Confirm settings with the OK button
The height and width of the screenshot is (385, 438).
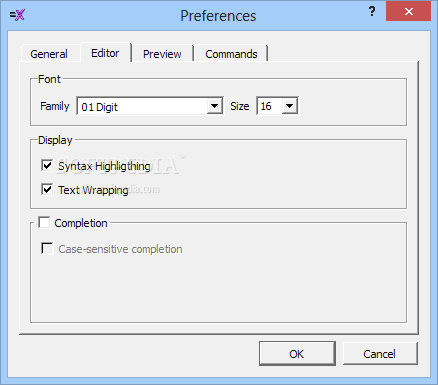[x=297, y=353]
